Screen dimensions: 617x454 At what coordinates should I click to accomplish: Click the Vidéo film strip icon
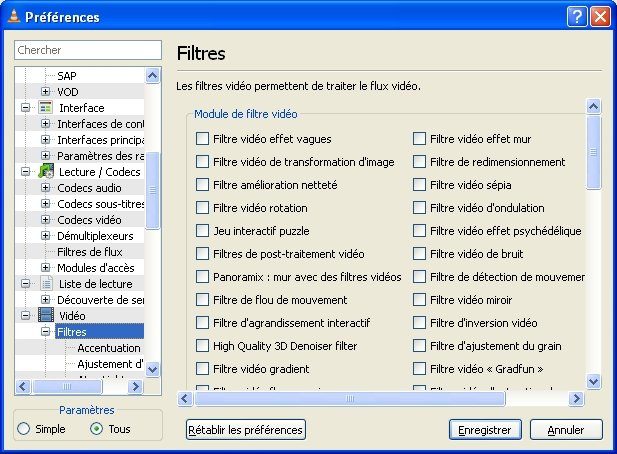(x=46, y=316)
